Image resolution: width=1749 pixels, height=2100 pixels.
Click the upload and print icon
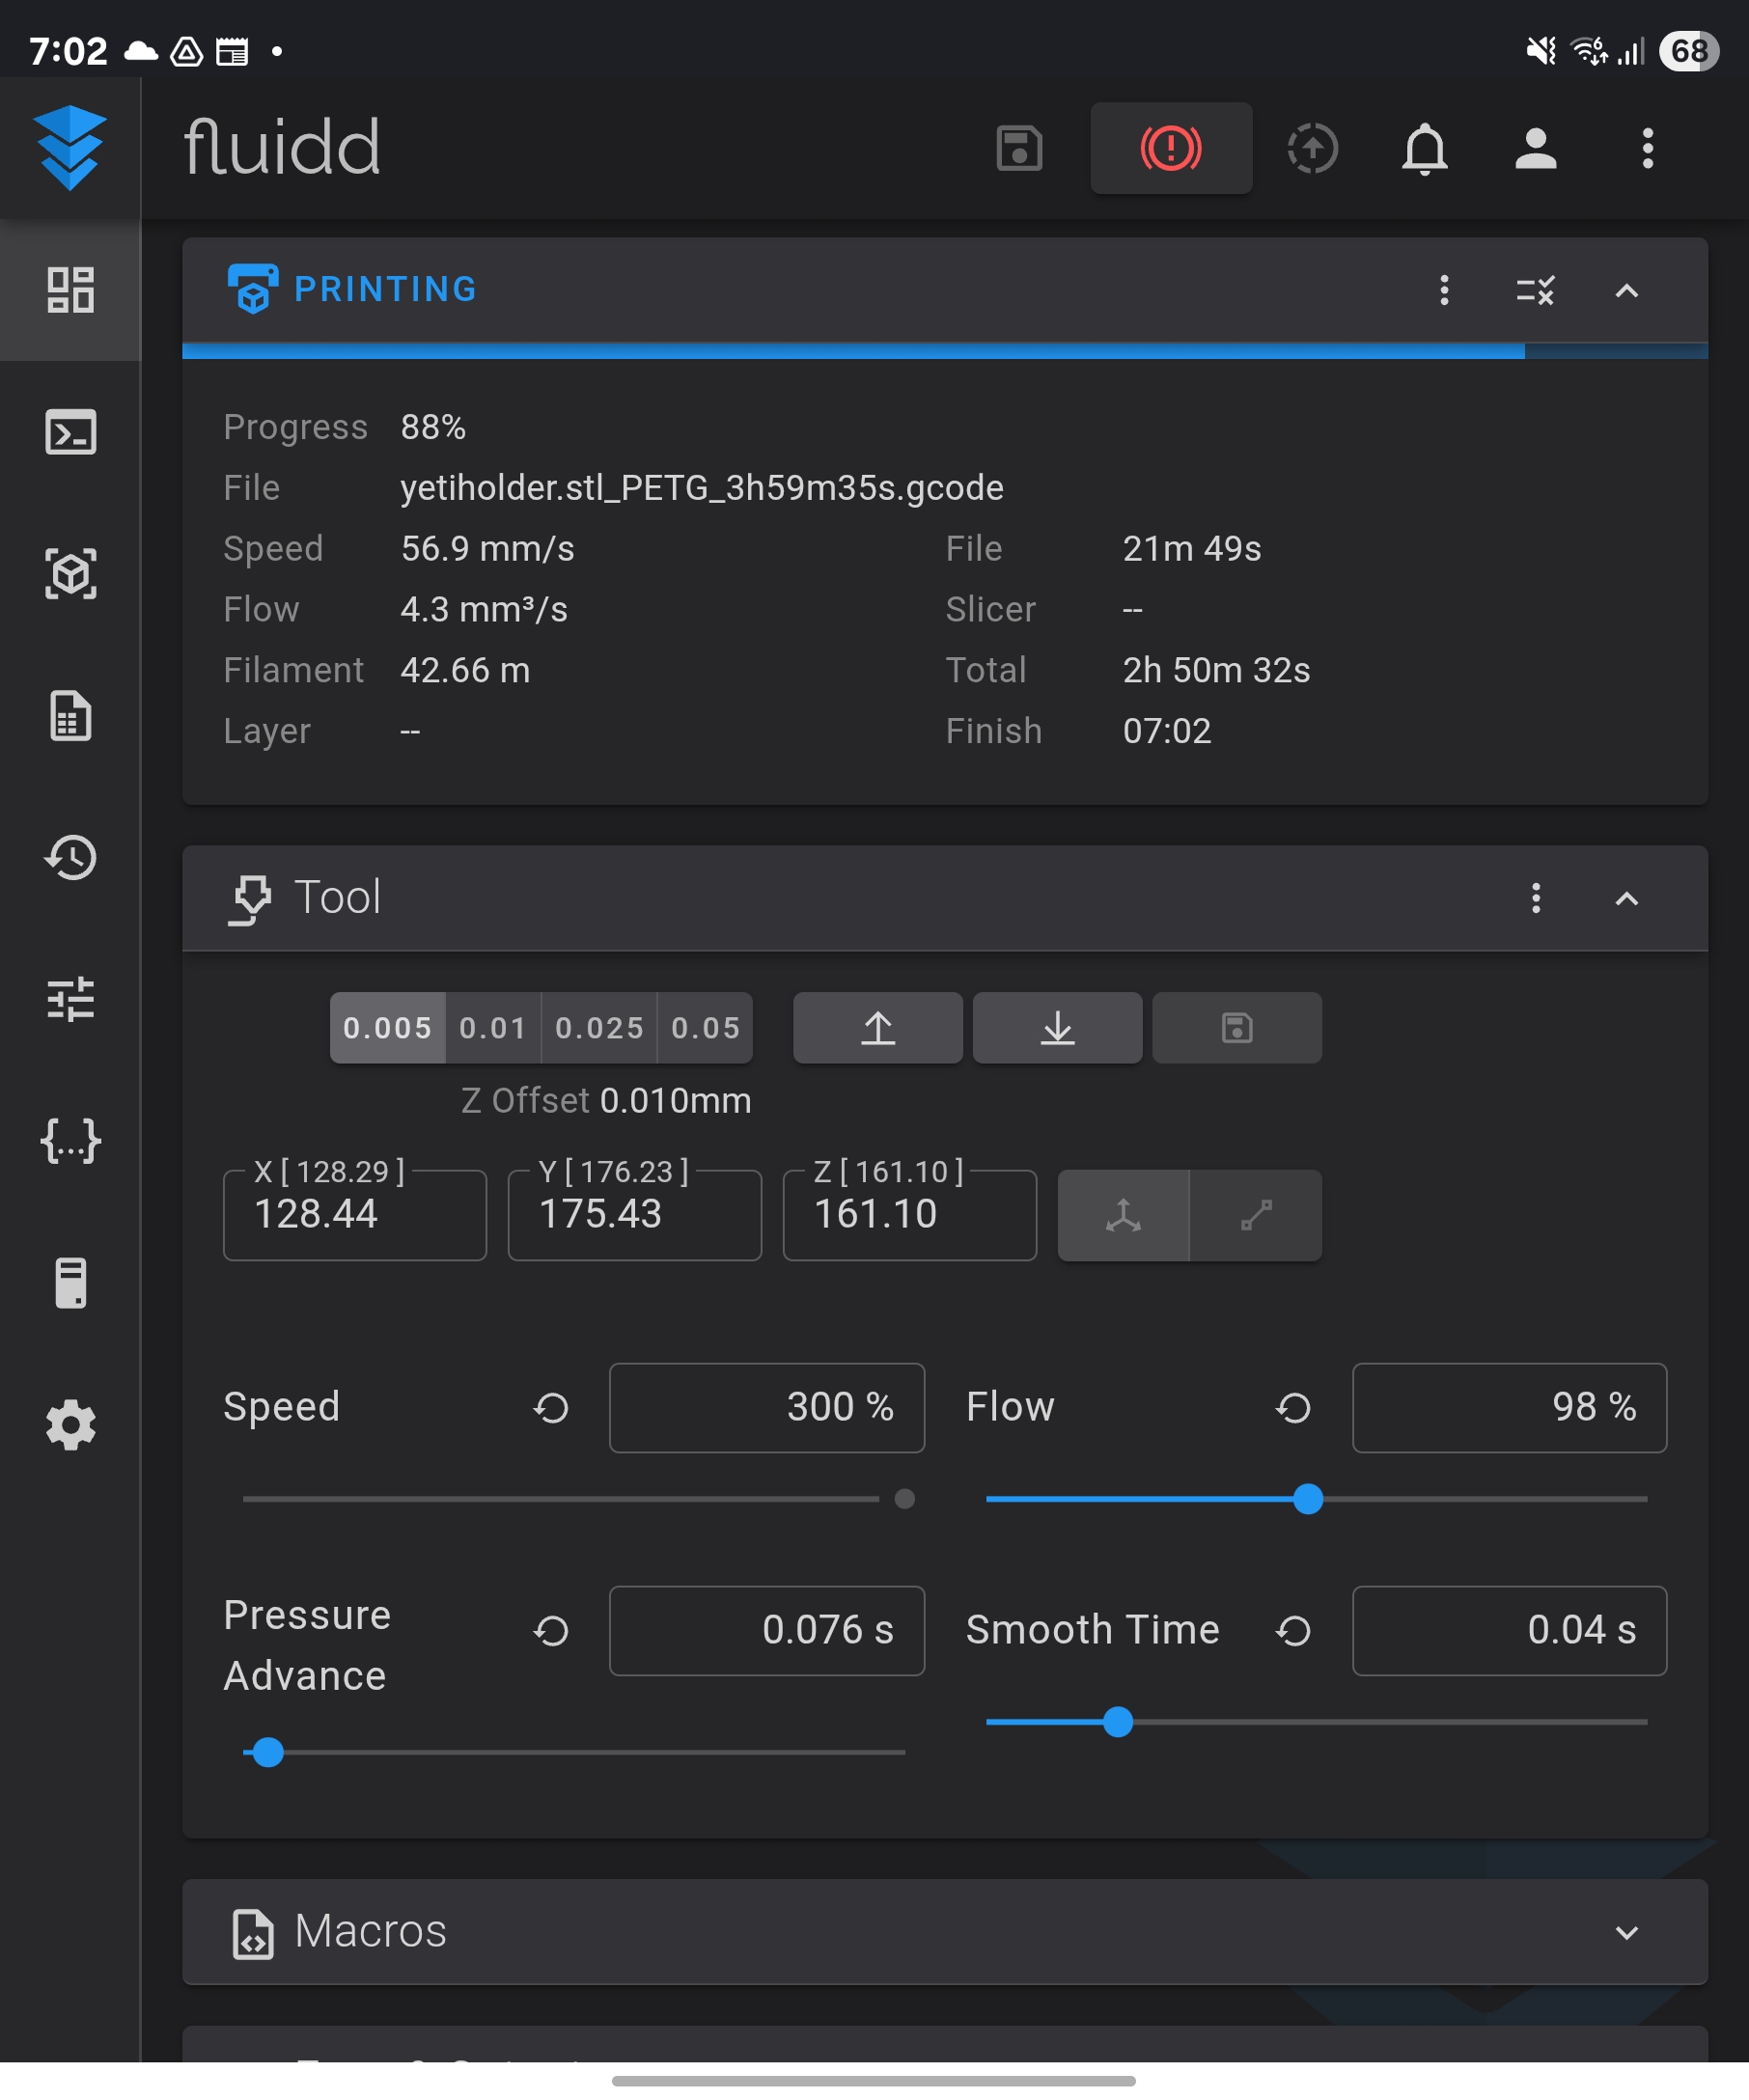1312,148
